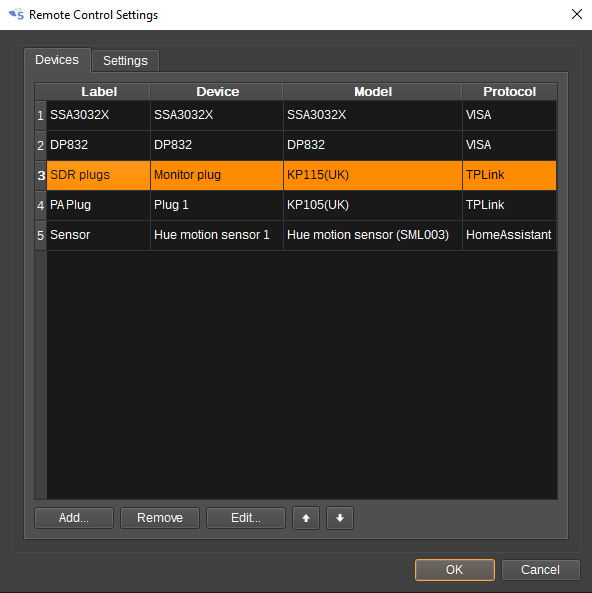Image resolution: width=592 pixels, height=593 pixels.
Task: Click TPLink protocol in PA Plug row
Action: tap(509, 205)
